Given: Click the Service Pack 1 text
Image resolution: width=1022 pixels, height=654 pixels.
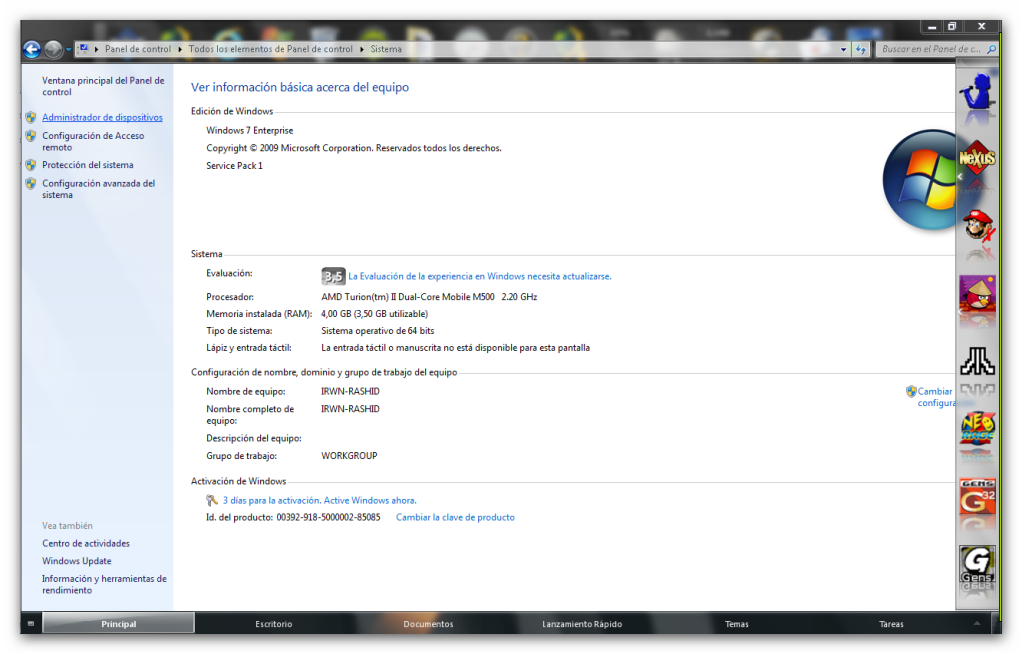Looking at the screenshot, I should [235, 166].
